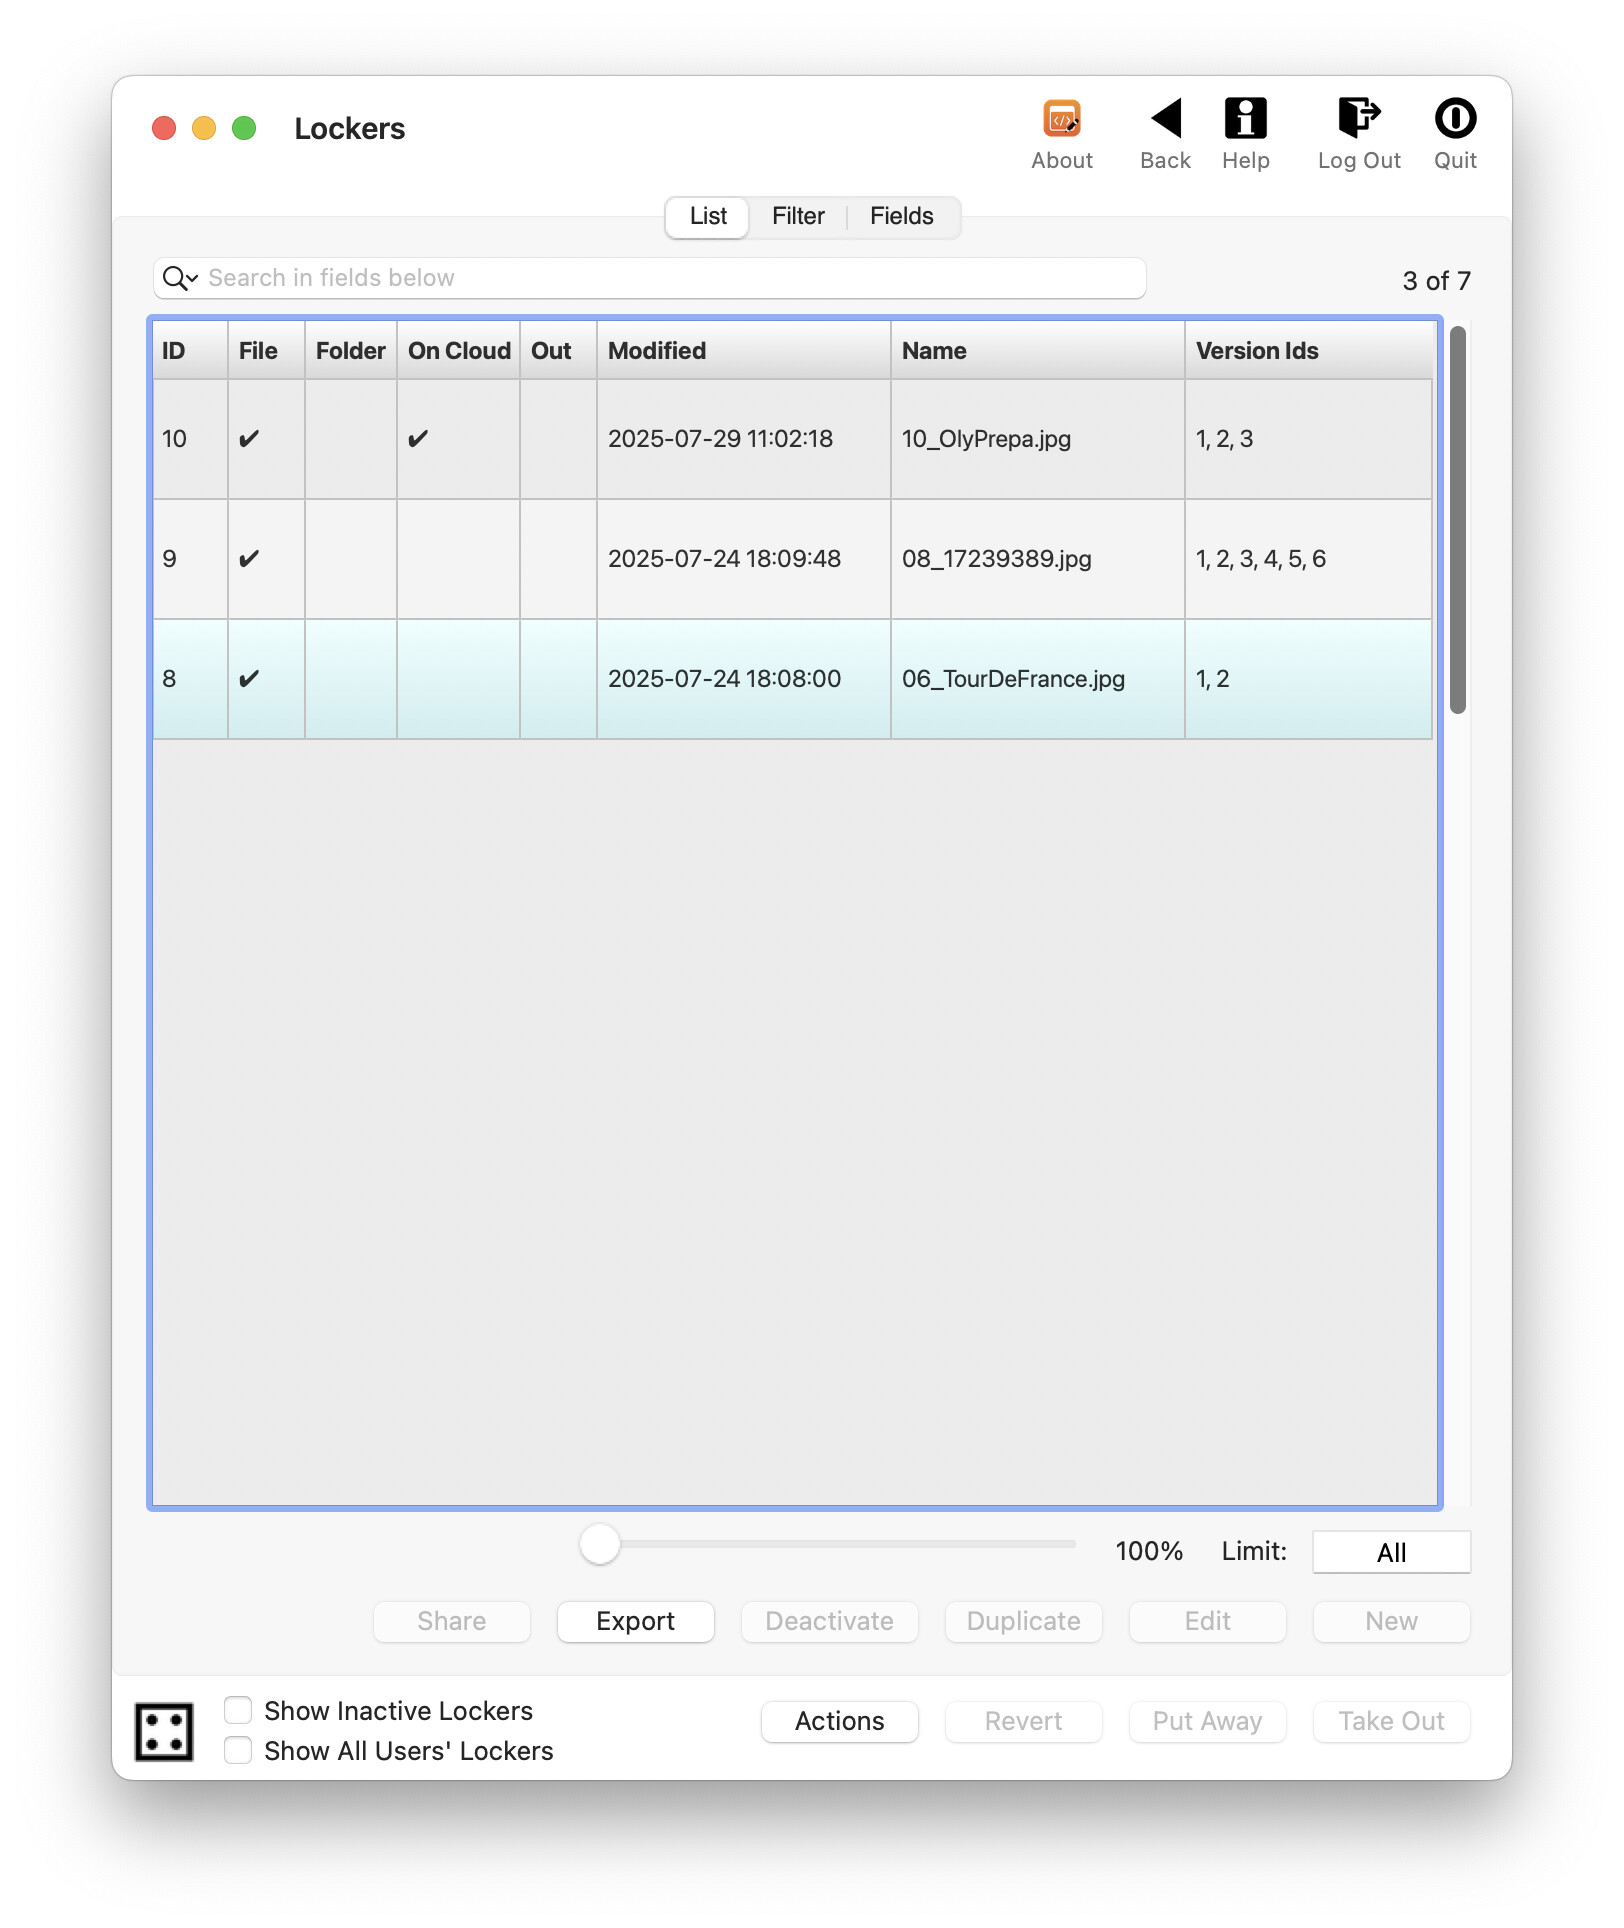
Task: Log Out using the door icon
Action: click(1358, 120)
